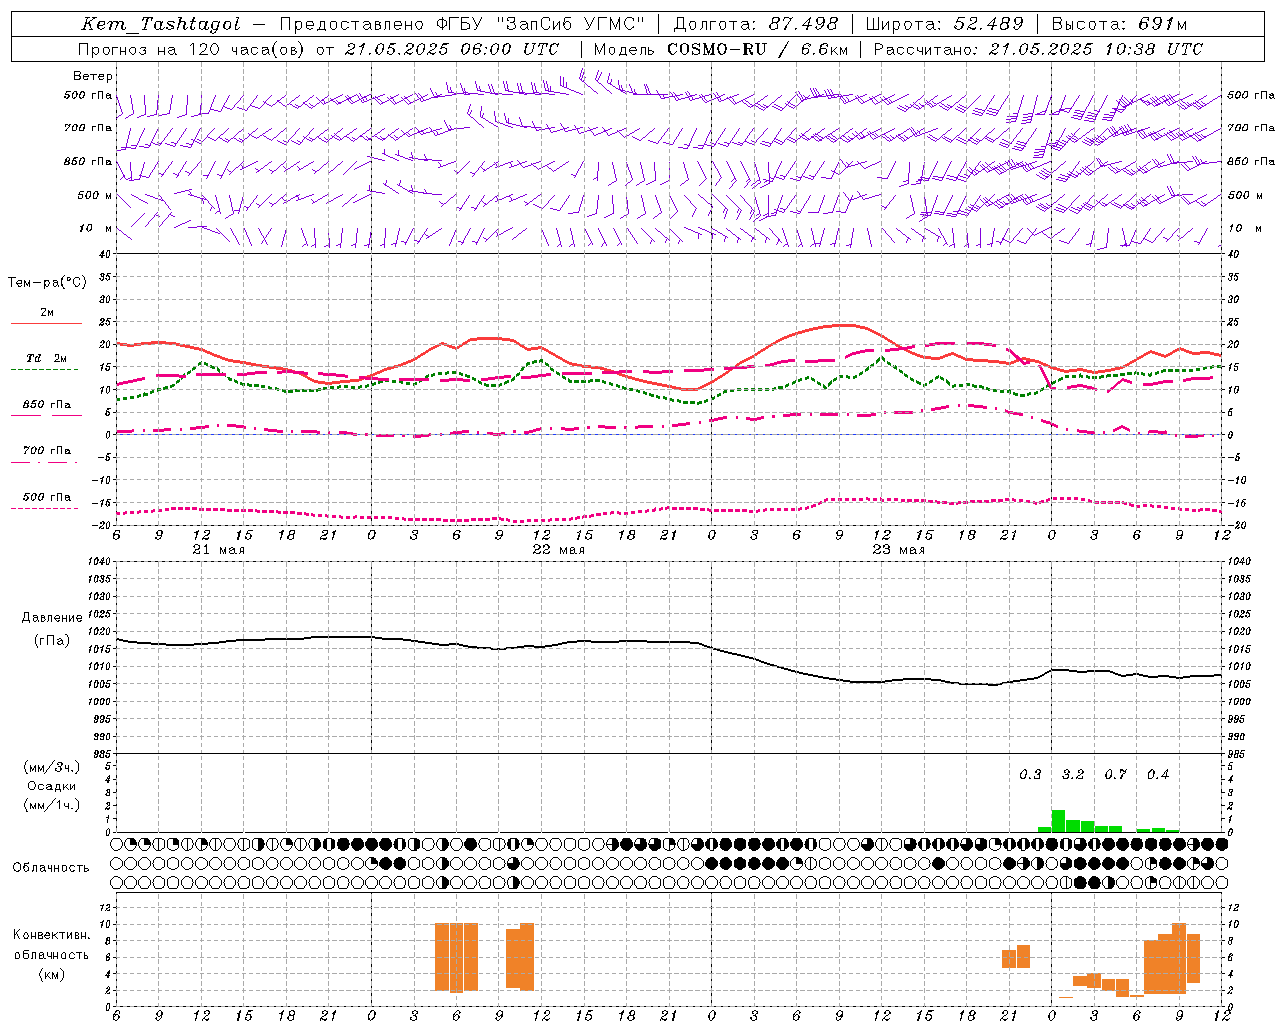1280x1024 pixels.
Task: Click the '(мм/1ч.)' precipitation unit label
Action: point(51,805)
